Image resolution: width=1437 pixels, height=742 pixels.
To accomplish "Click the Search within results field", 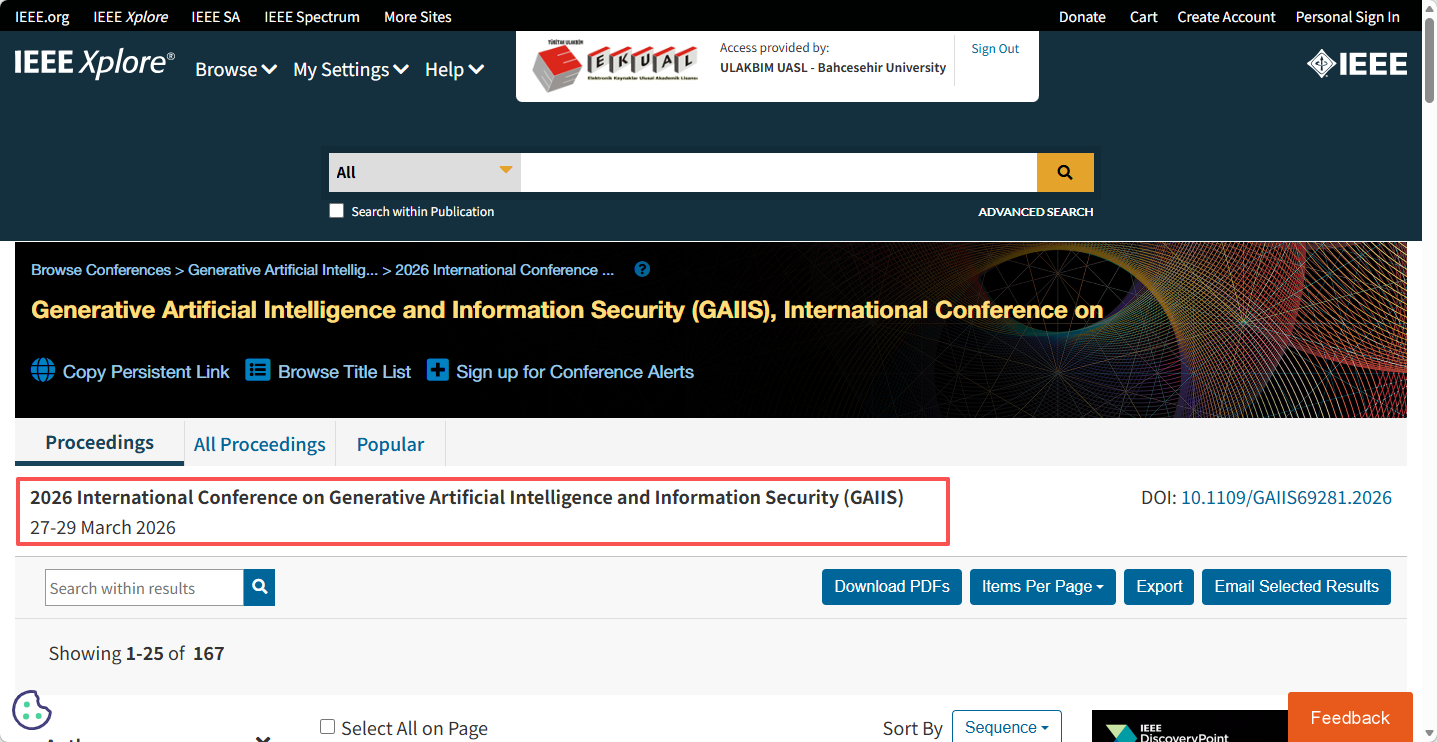I will (x=145, y=588).
